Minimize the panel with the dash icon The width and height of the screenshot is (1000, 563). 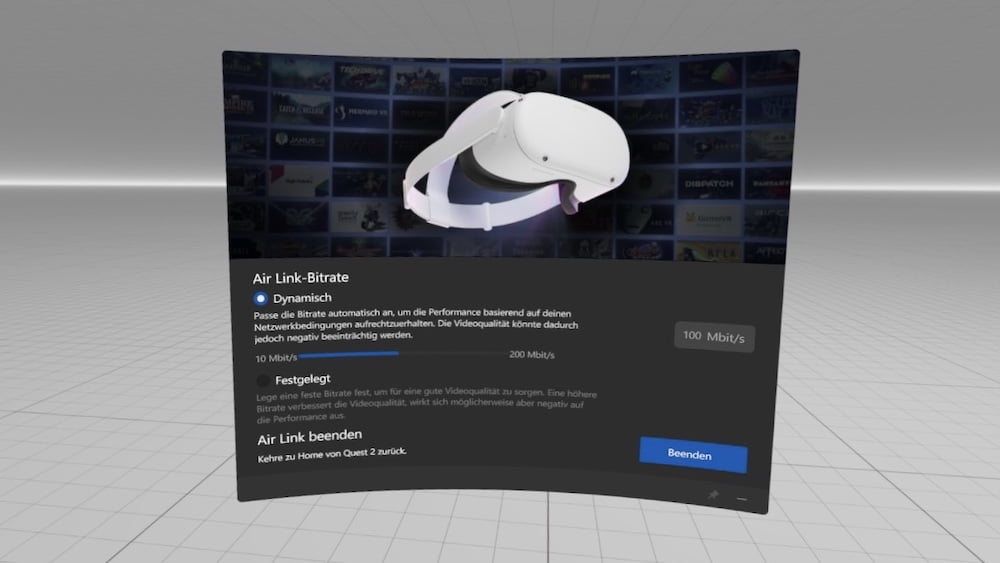point(741,496)
